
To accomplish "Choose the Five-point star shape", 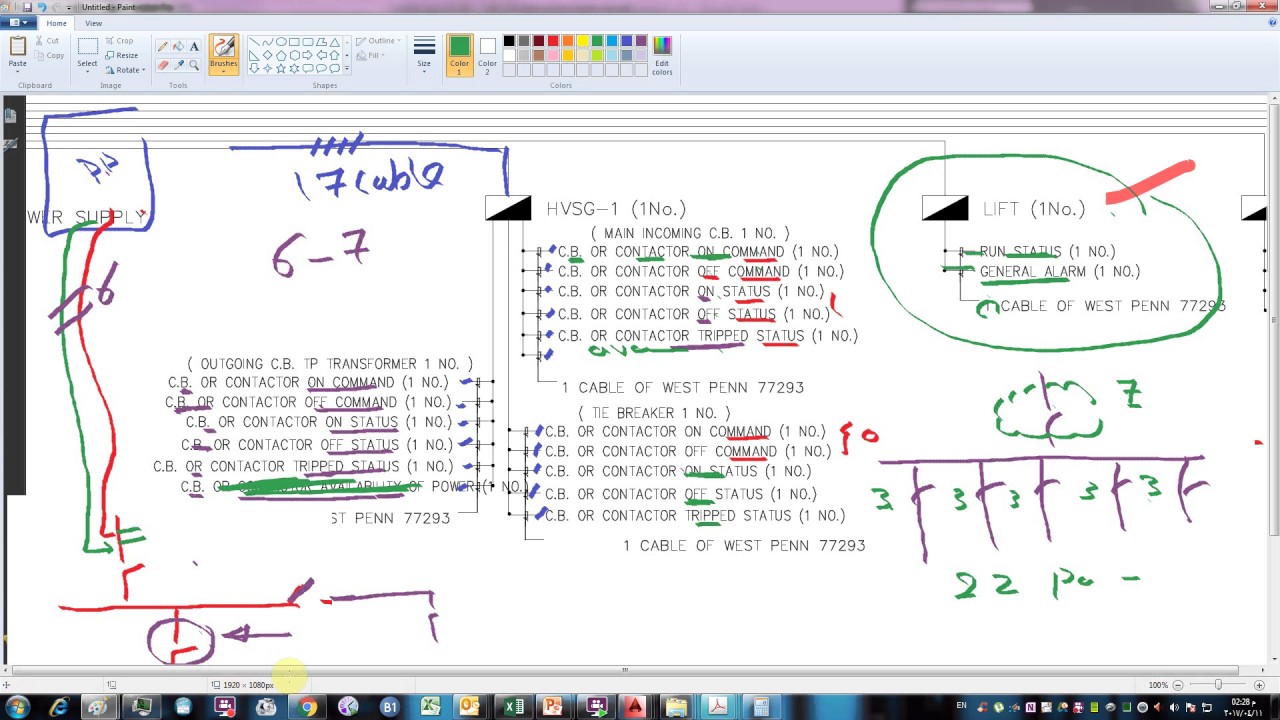I will click(281, 68).
